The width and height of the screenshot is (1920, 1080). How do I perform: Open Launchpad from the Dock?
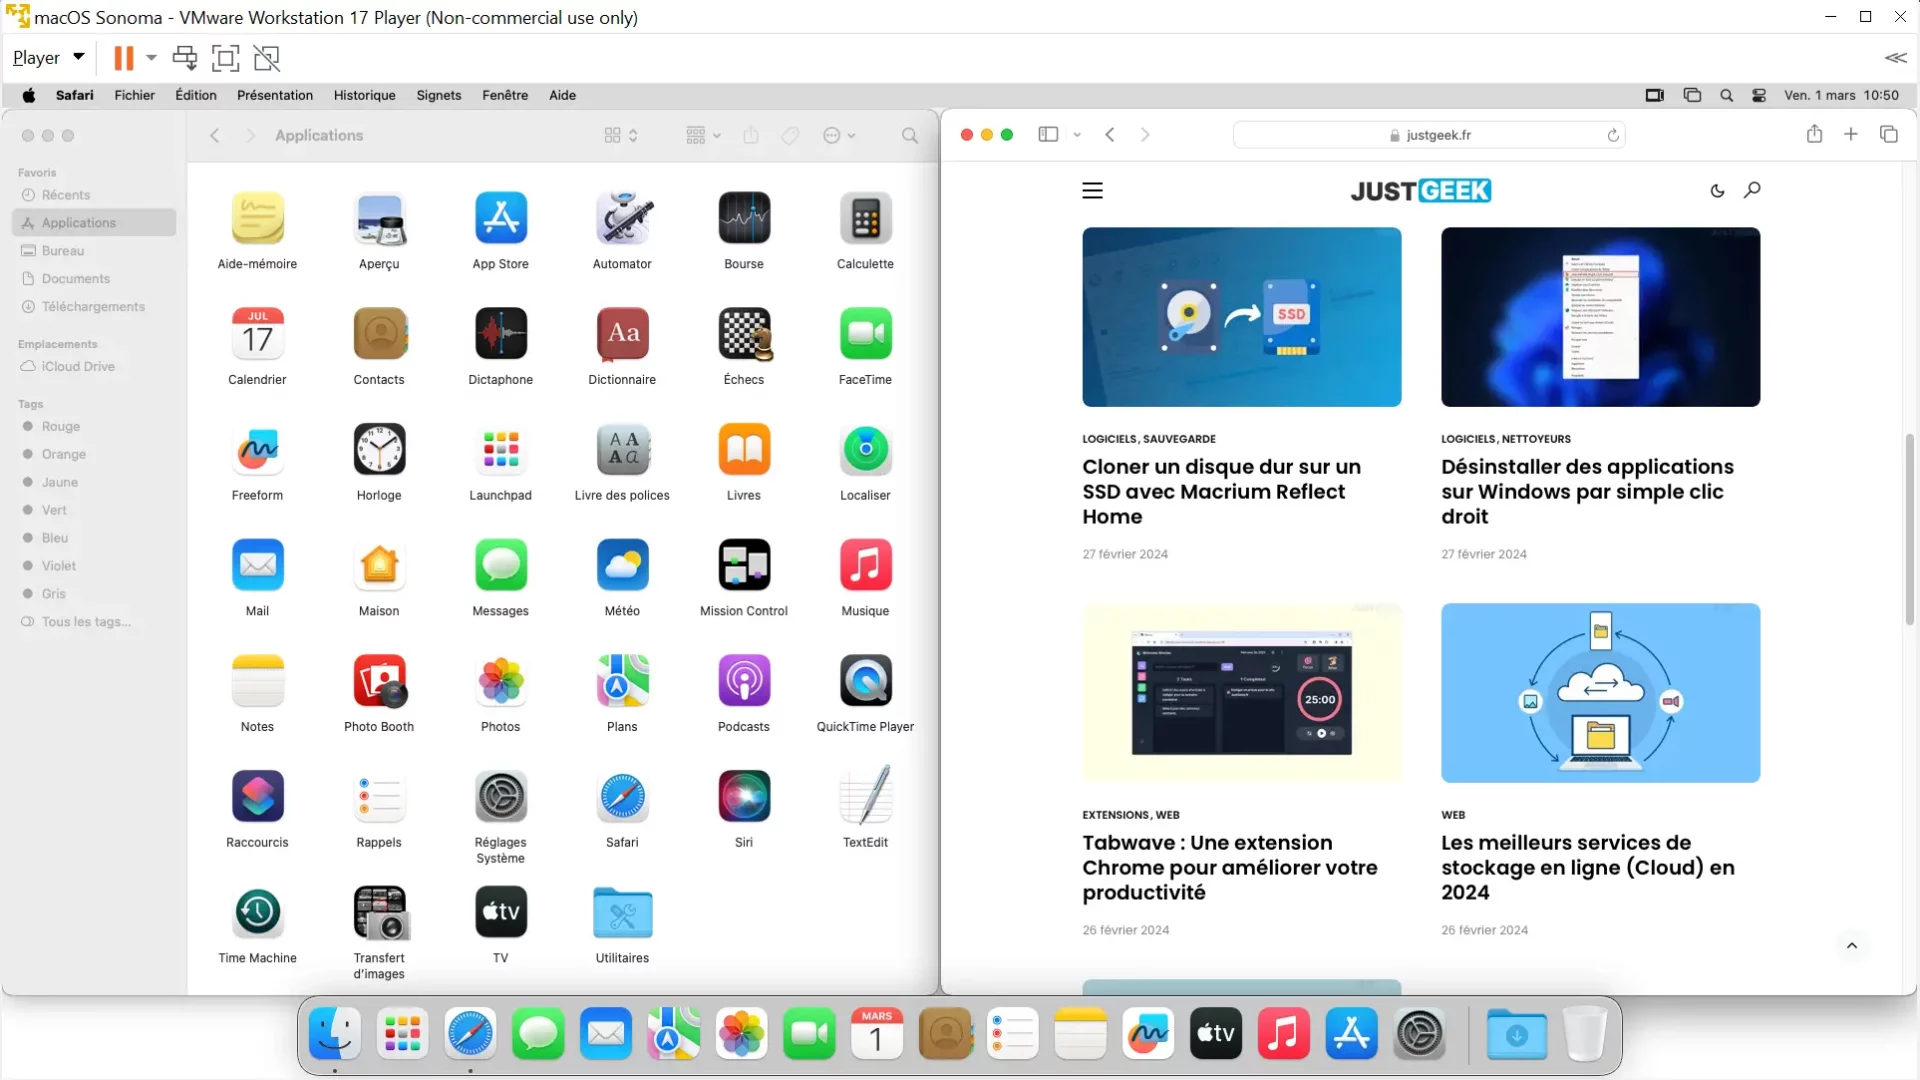(402, 1033)
